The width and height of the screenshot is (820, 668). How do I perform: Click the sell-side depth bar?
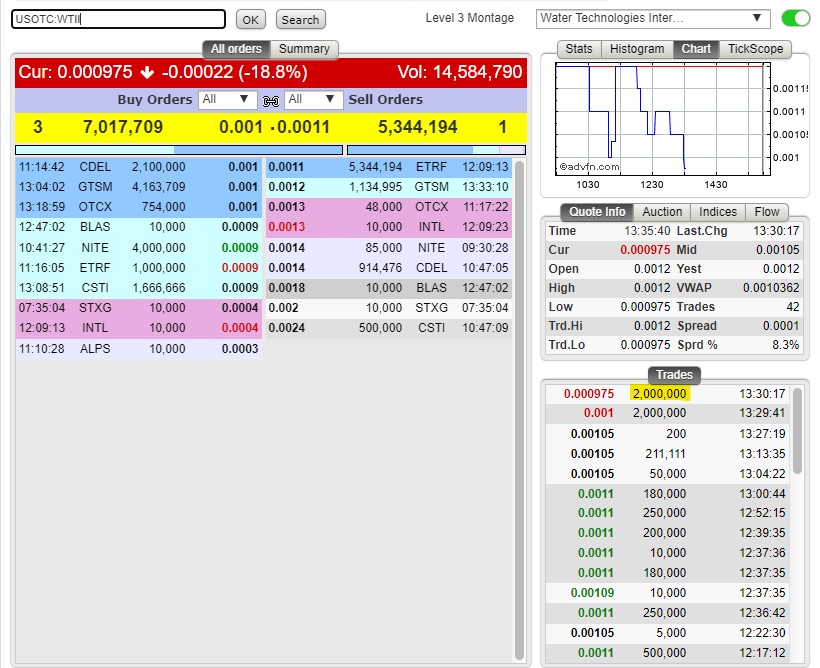tap(436, 150)
